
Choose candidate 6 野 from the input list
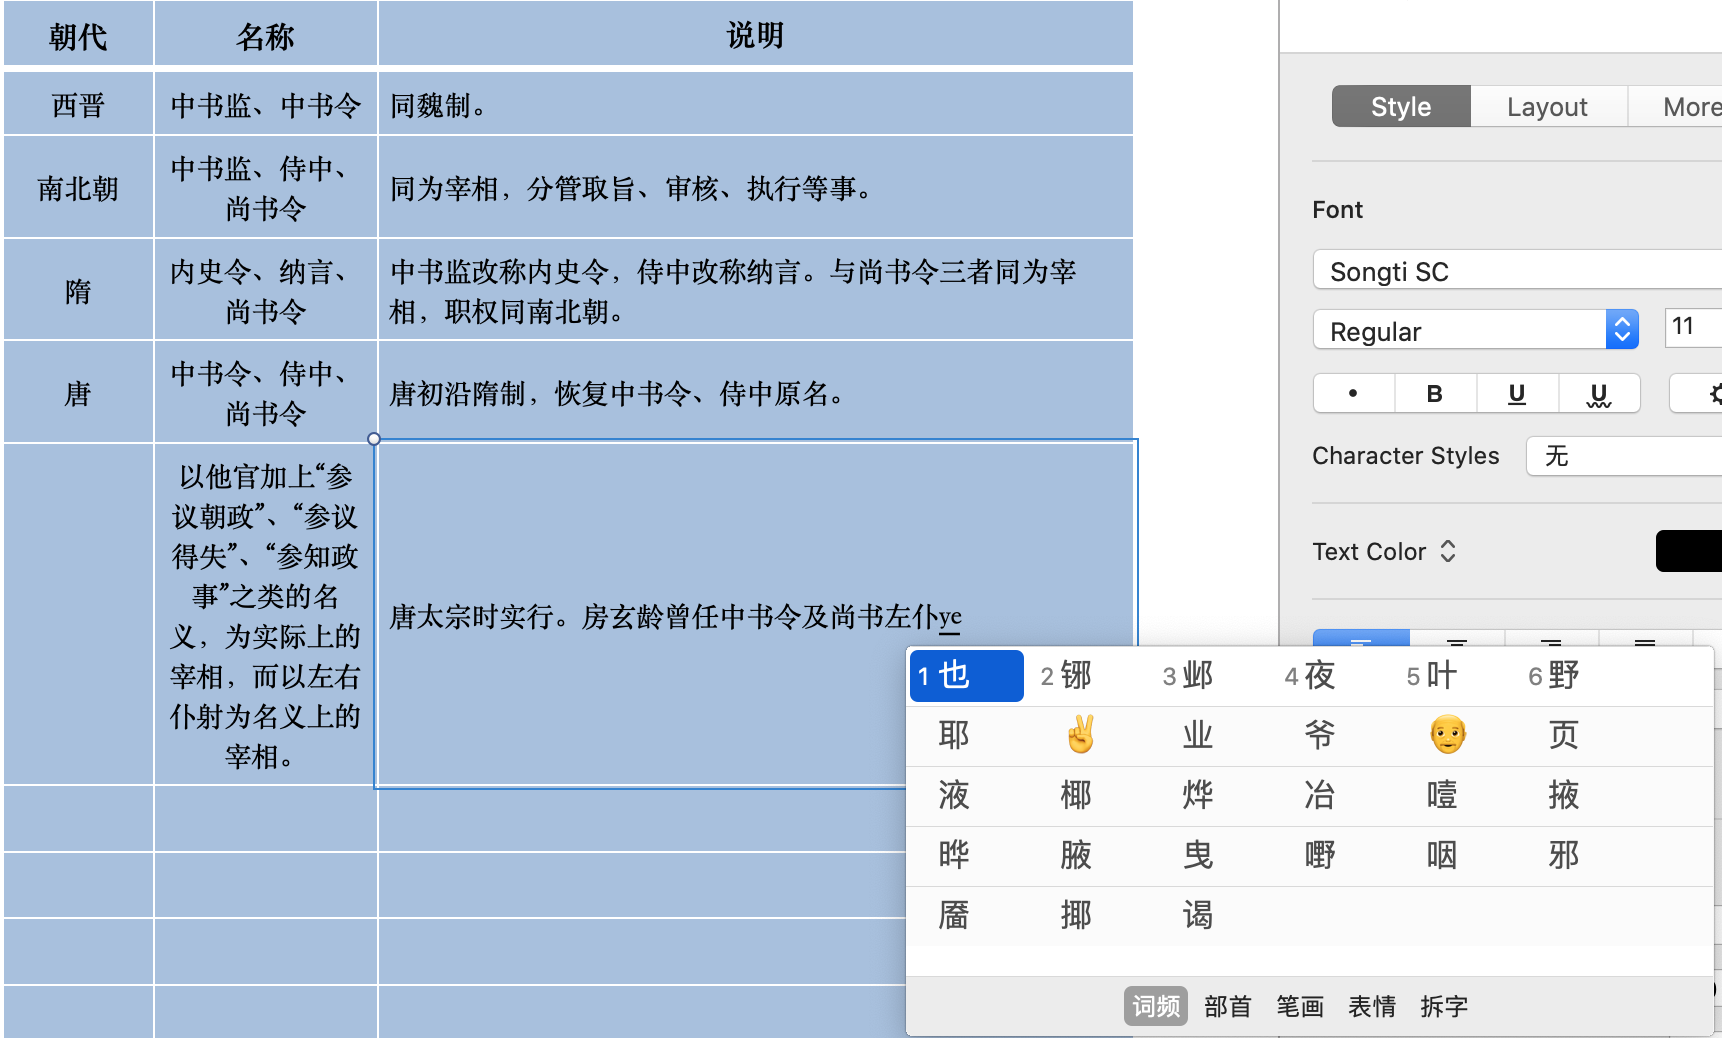[1554, 676]
